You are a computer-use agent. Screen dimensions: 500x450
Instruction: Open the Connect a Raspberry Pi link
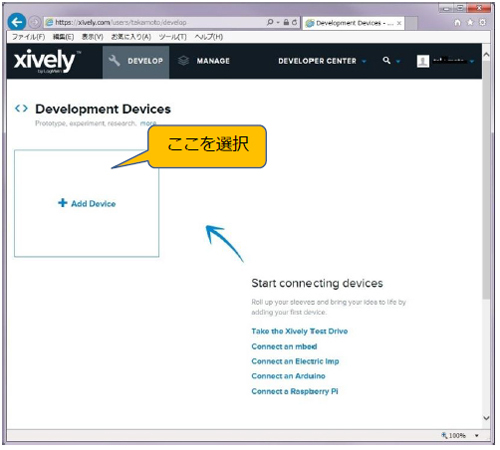pyautogui.click(x=295, y=391)
